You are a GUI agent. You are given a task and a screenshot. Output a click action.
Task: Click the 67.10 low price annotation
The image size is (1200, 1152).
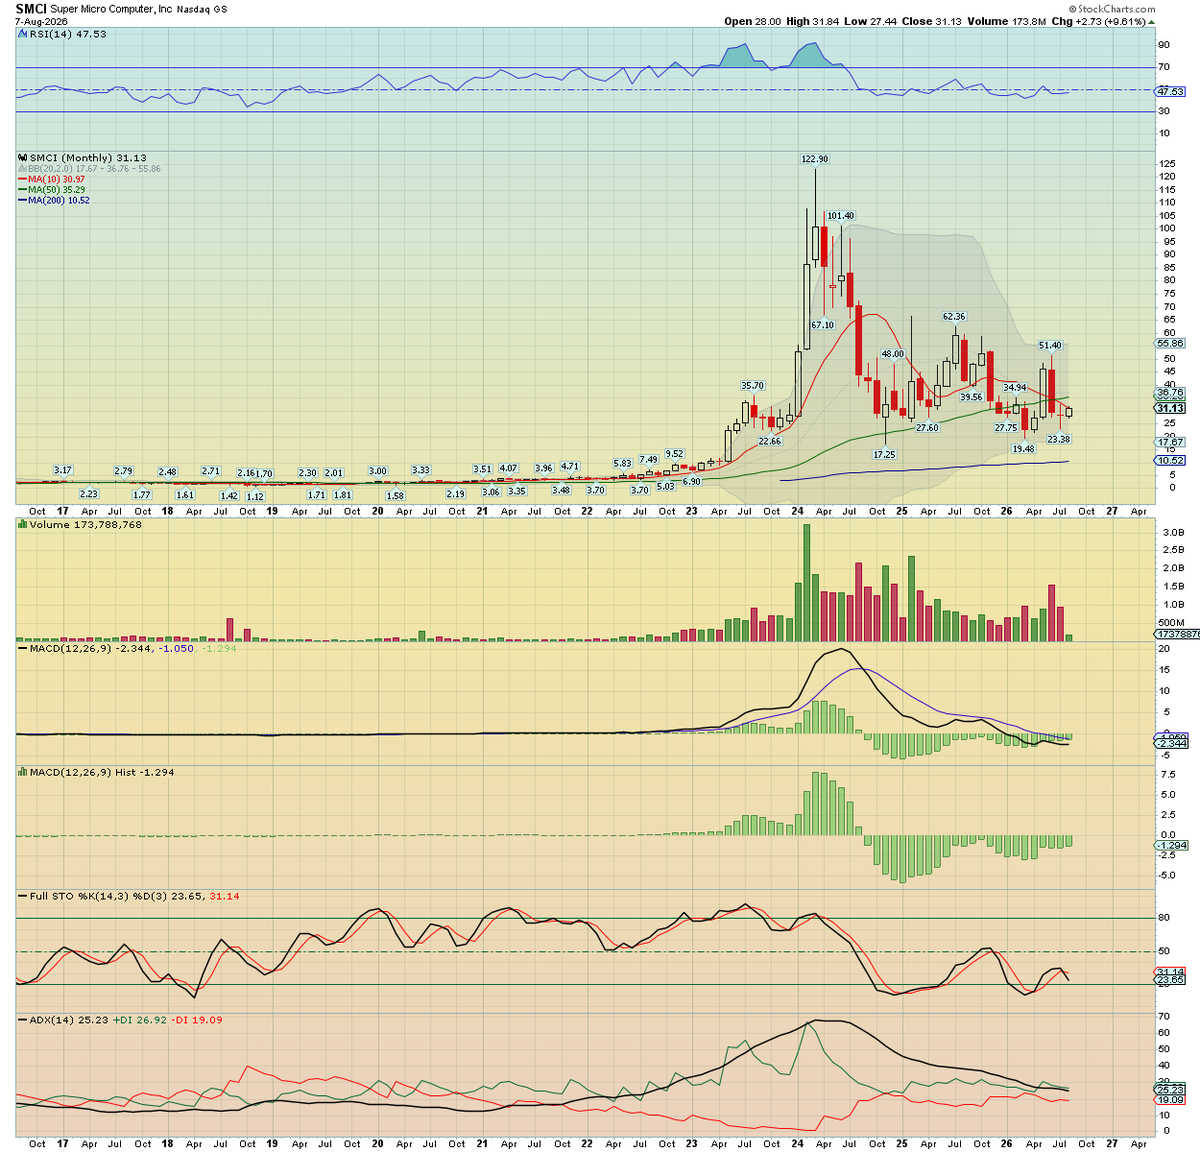pyautogui.click(x=822, y=325)
